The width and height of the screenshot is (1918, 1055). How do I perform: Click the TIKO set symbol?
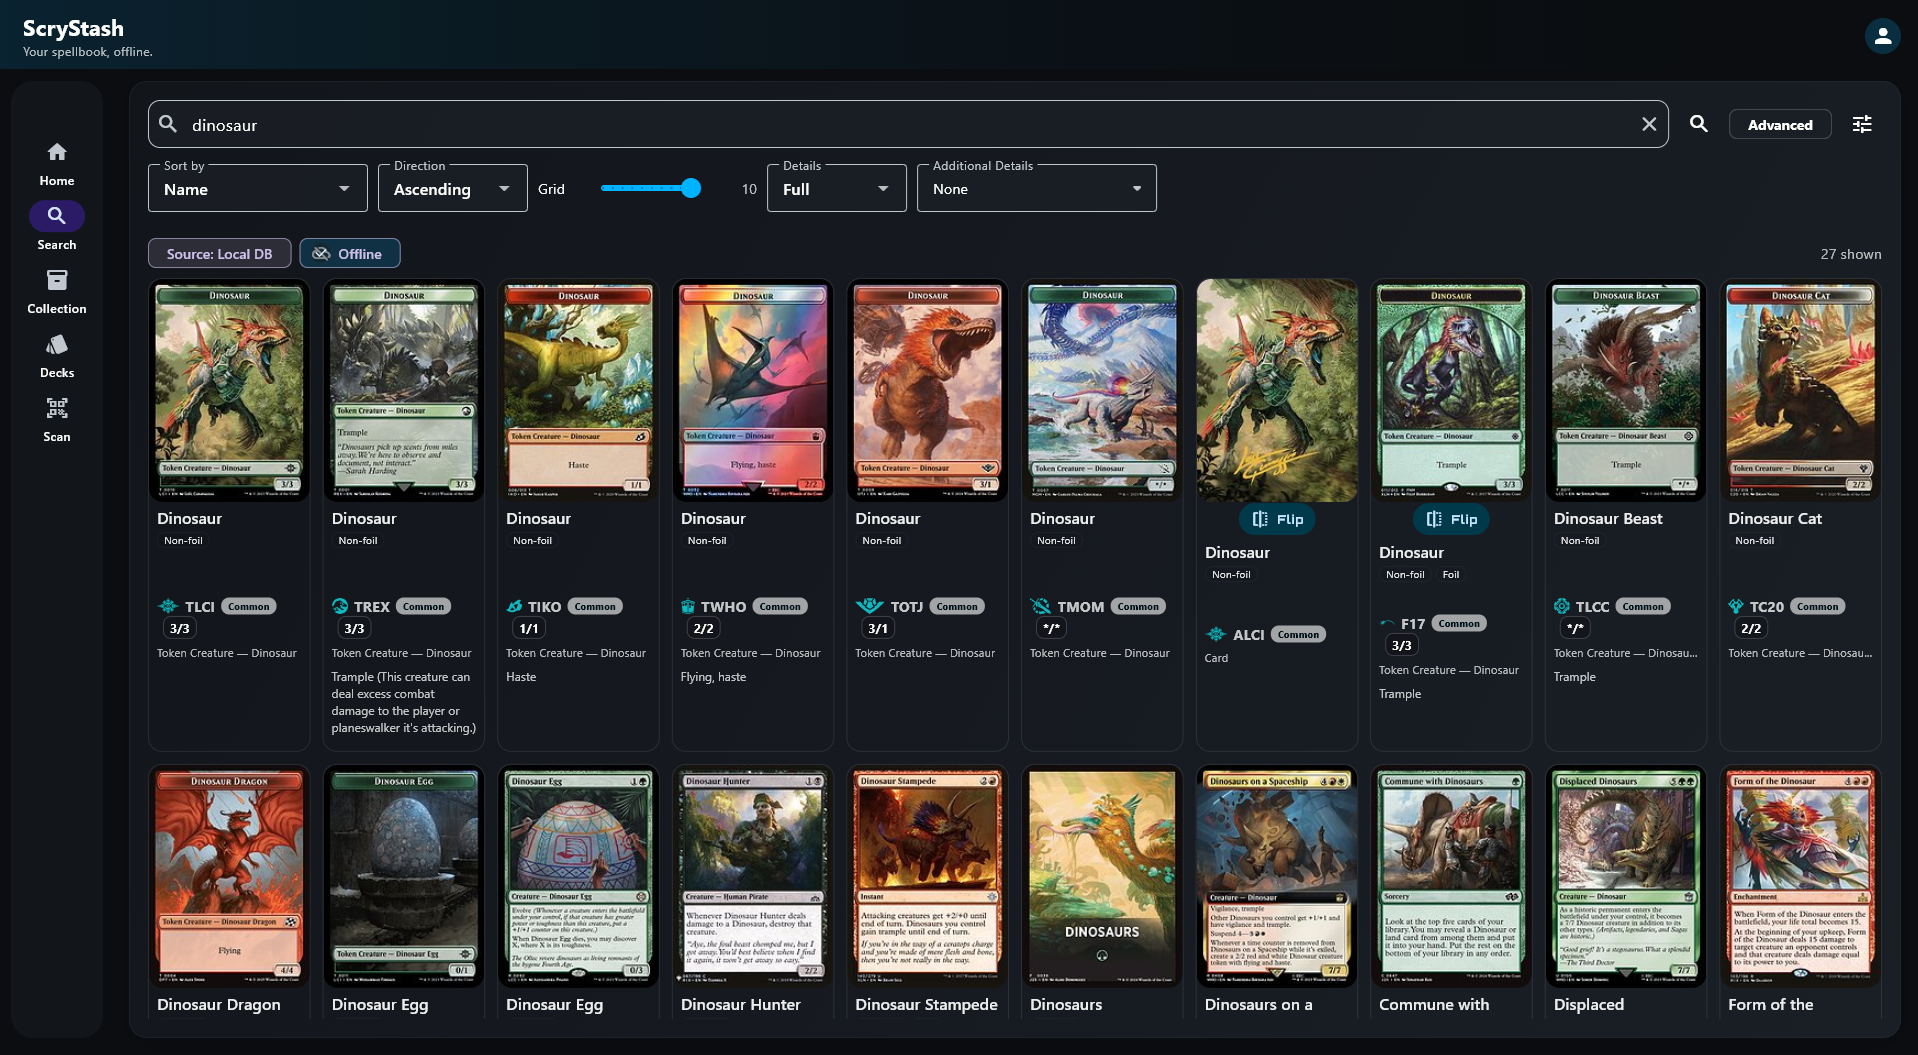tap(515, 606)
